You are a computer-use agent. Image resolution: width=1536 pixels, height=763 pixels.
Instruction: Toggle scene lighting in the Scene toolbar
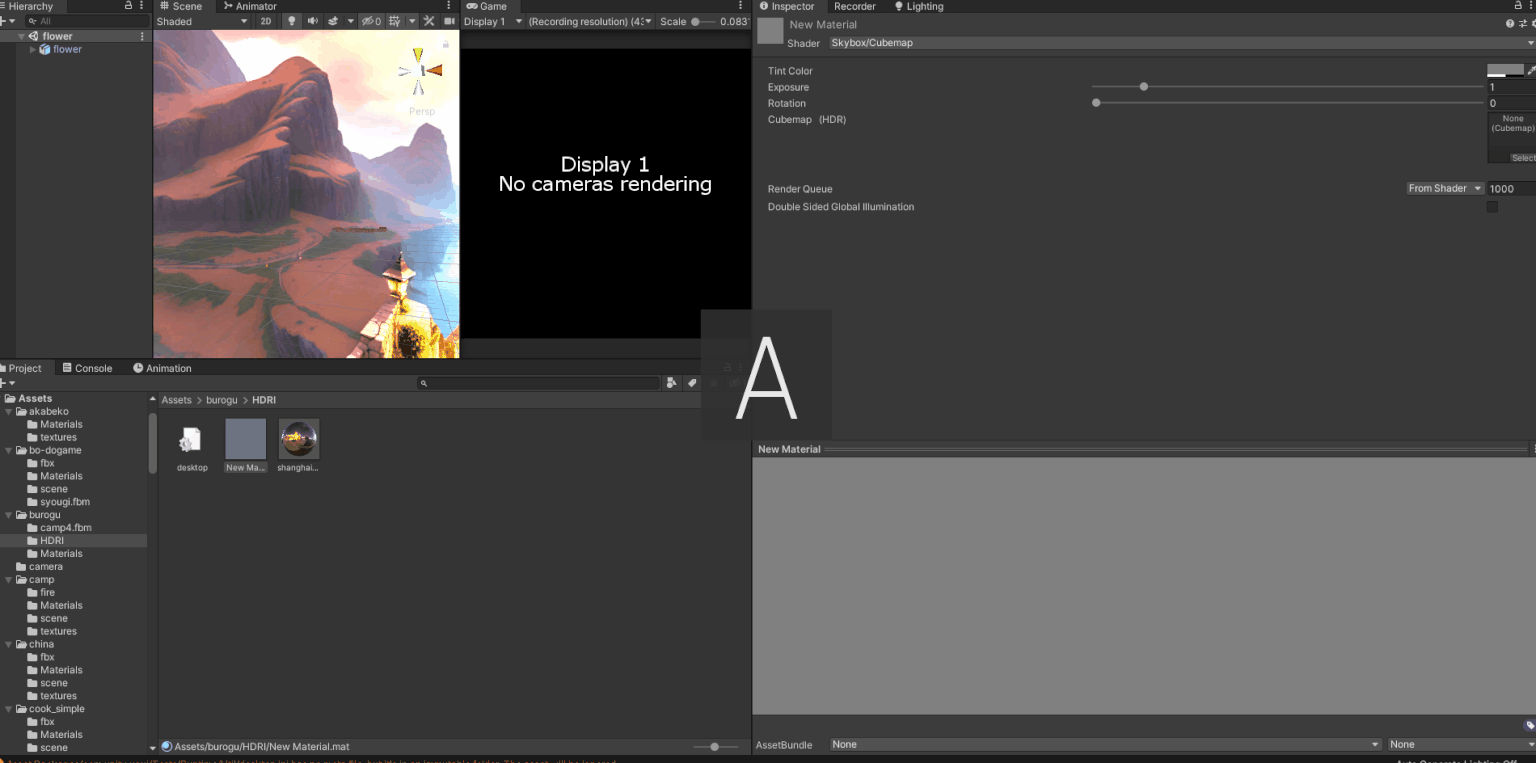pyautogui.click(x=292, y=21)
